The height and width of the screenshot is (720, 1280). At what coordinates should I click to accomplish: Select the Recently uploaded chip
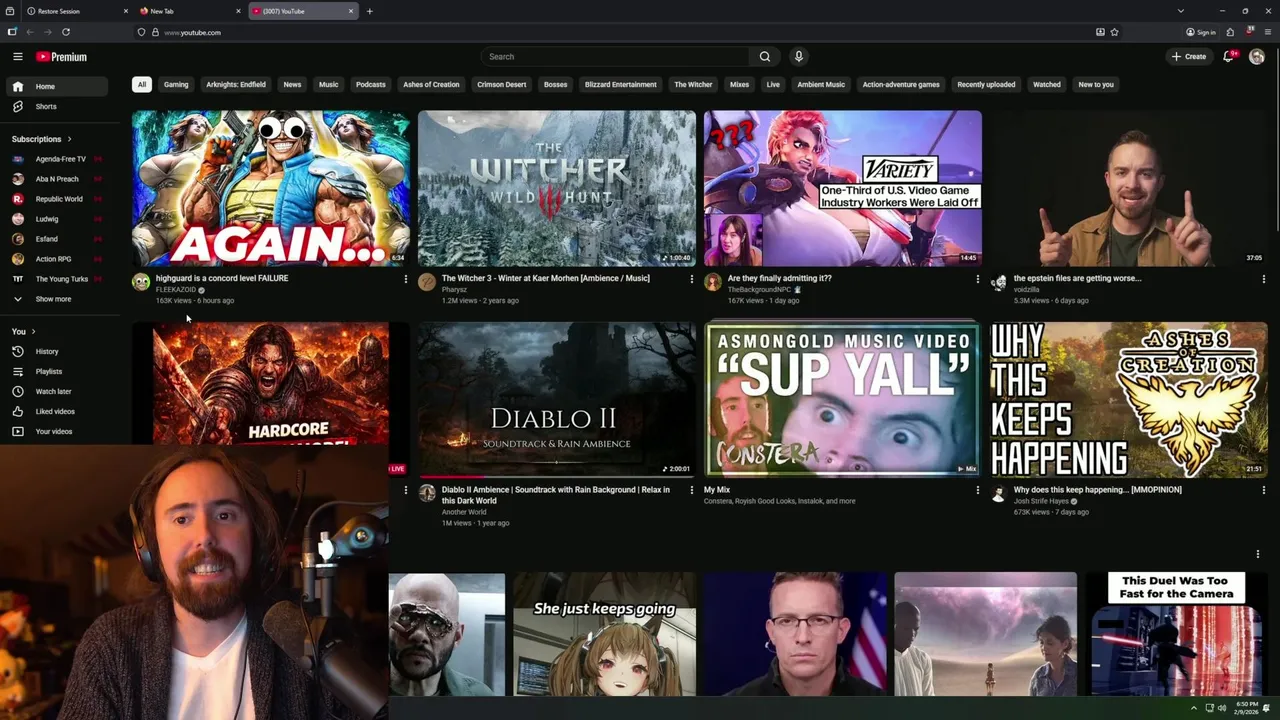(x=986, y=85)
